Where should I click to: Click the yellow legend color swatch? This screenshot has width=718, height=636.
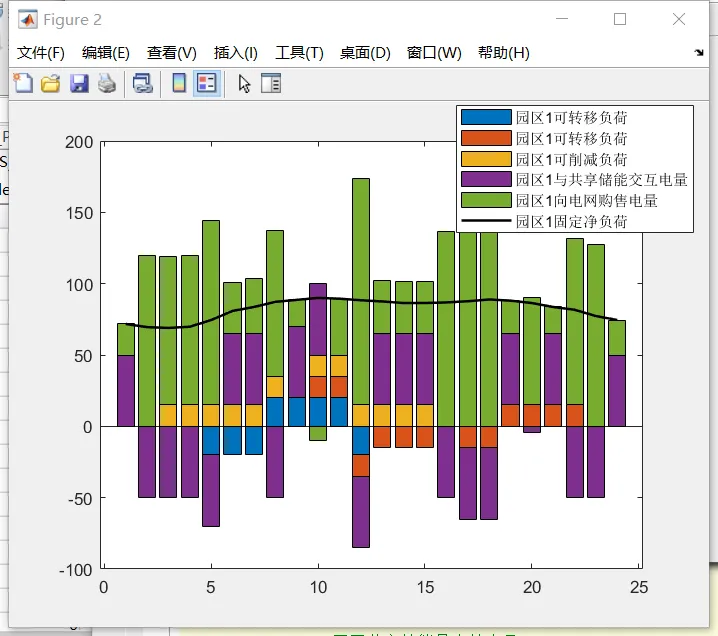point(486,159)
